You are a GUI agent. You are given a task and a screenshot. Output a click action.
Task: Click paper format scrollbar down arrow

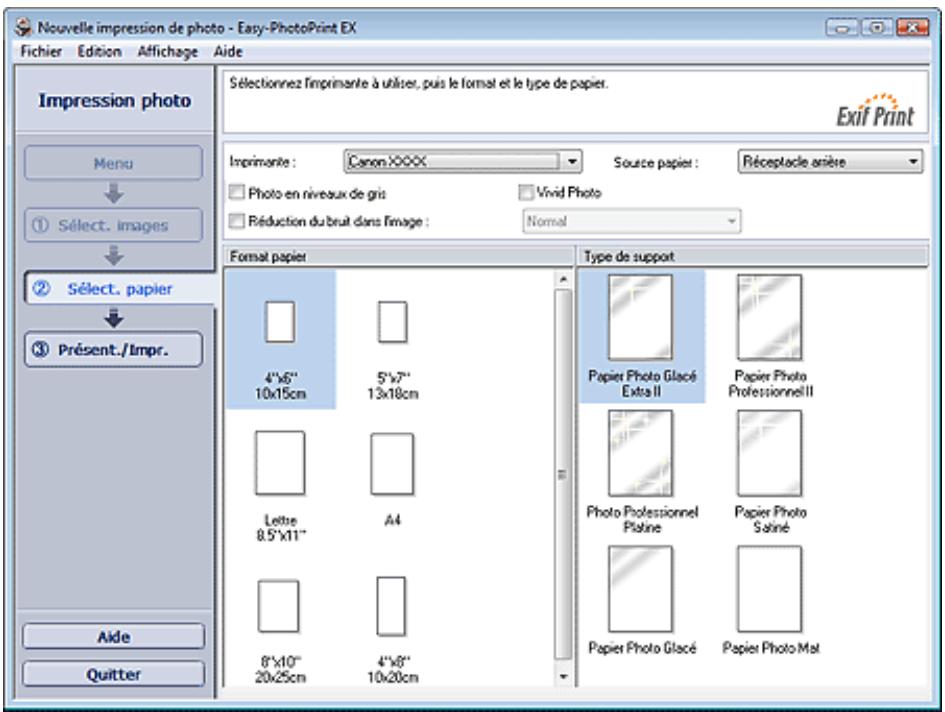point(563,676)
